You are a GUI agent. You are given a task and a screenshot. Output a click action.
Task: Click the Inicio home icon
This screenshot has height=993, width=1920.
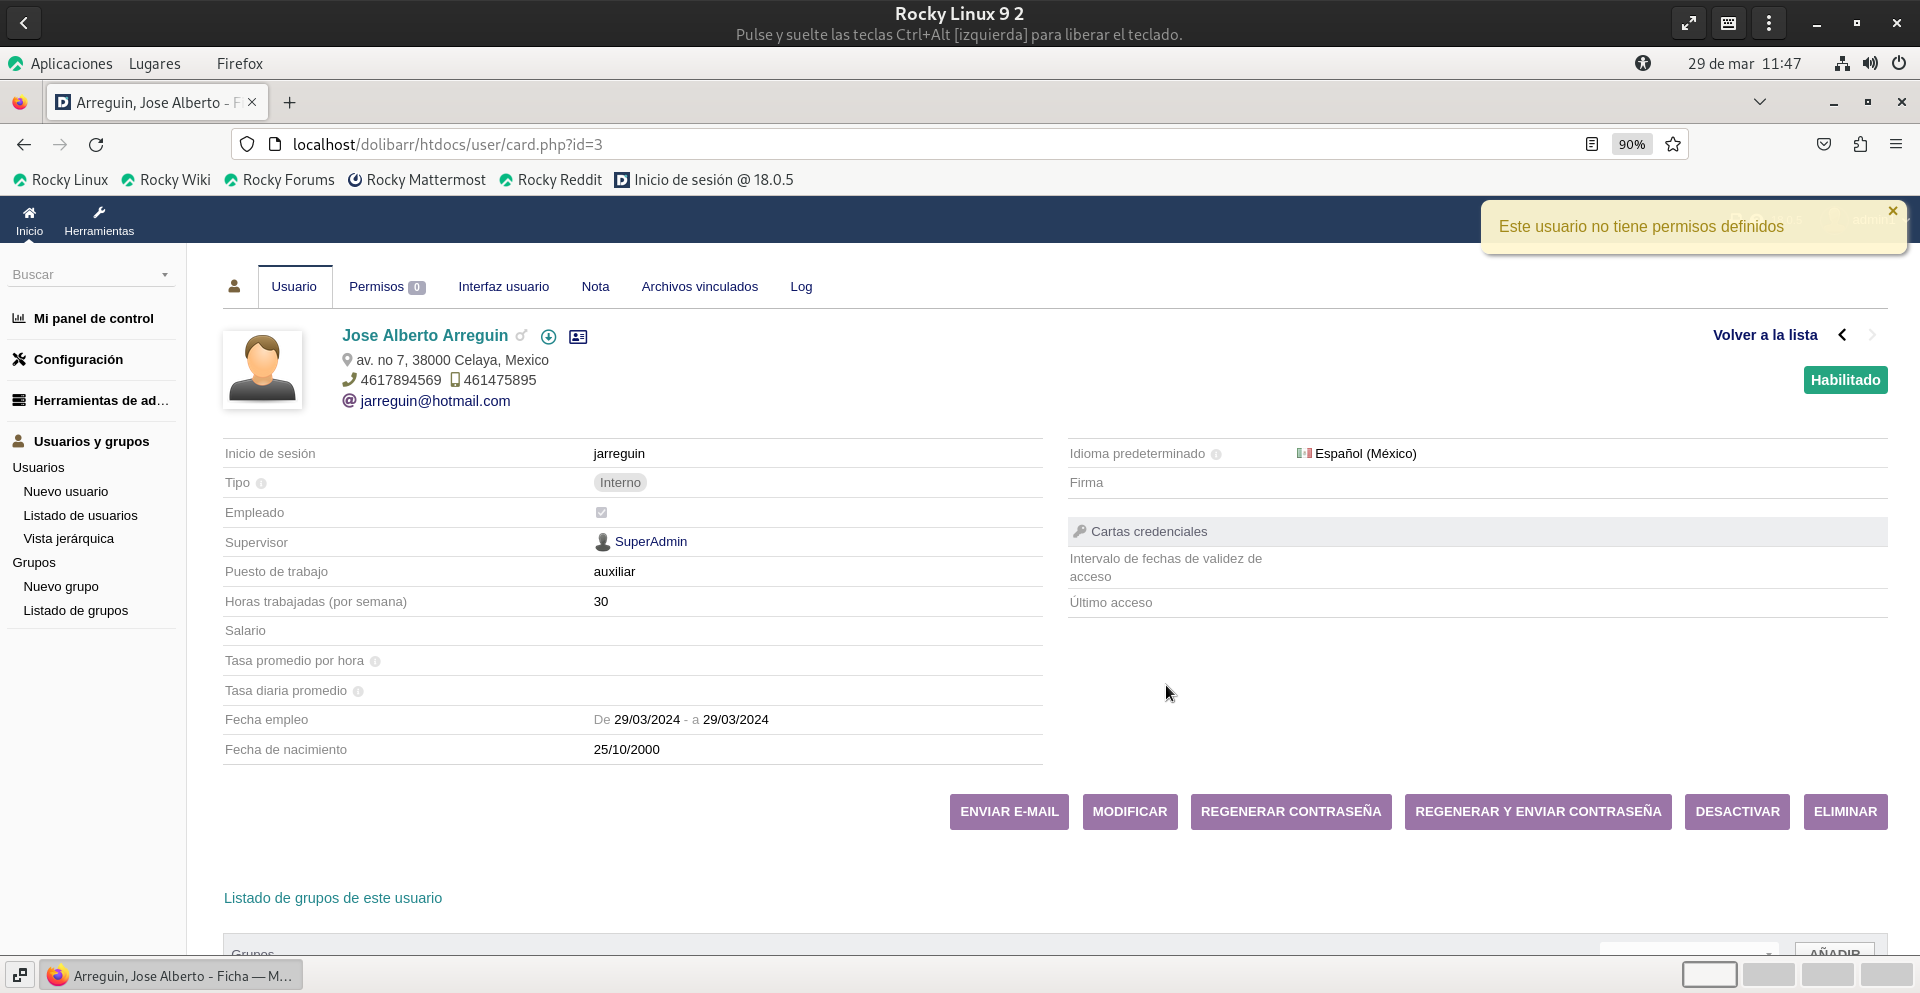pyautogui.click(x=29, y=213)
